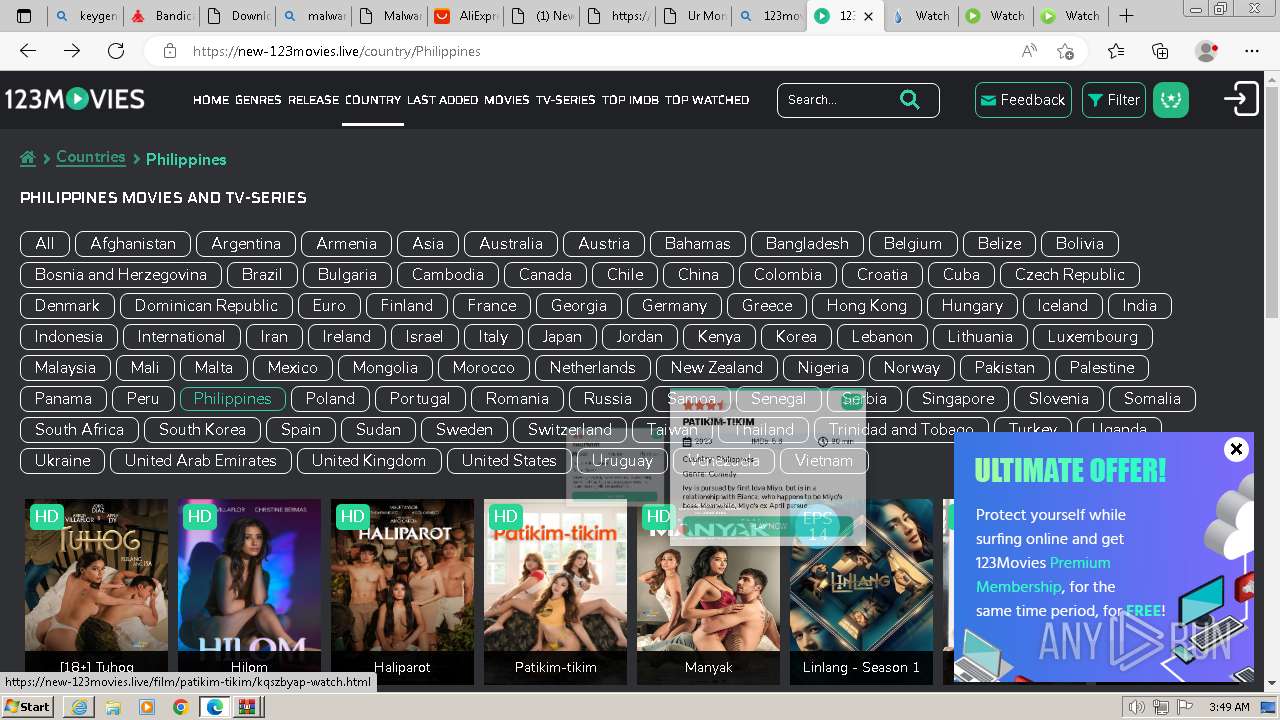The image size is (1280, 720).
Task: Choose the United Kingdom country chip
Action: pyautogui.click(x=369, y=460)
